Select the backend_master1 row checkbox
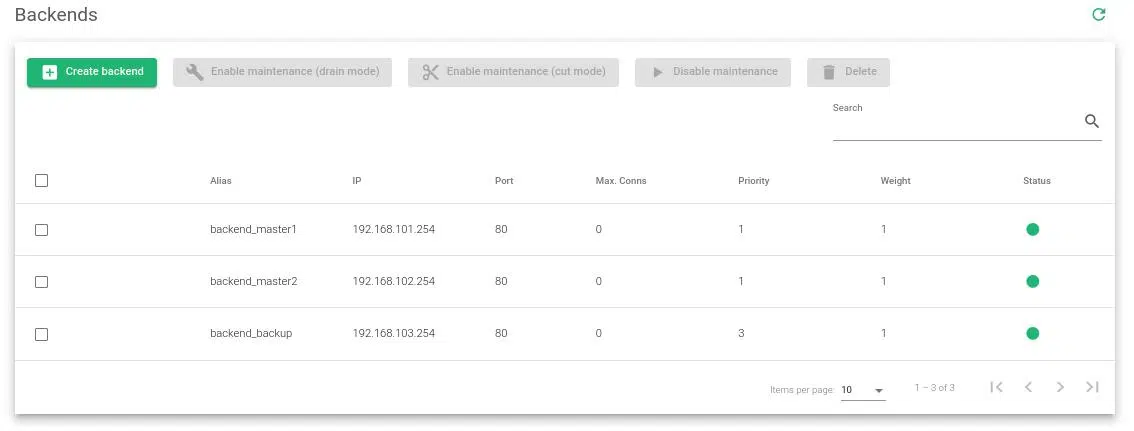This screenshot has width=1134, height=431. [x=42, y=230]
